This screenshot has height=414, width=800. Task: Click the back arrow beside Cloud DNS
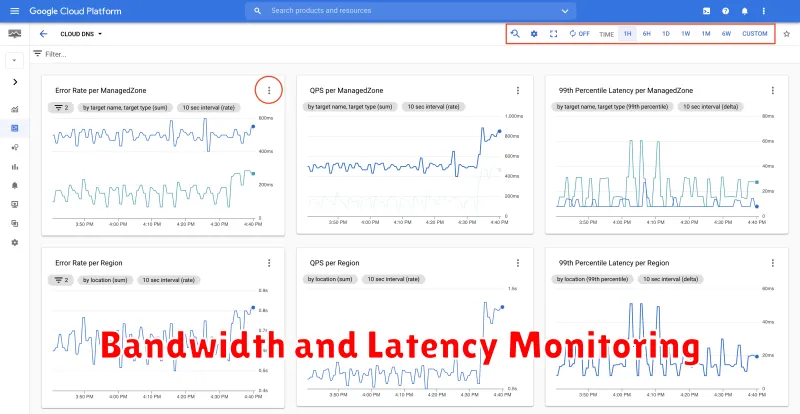click(x=43, y=34)
